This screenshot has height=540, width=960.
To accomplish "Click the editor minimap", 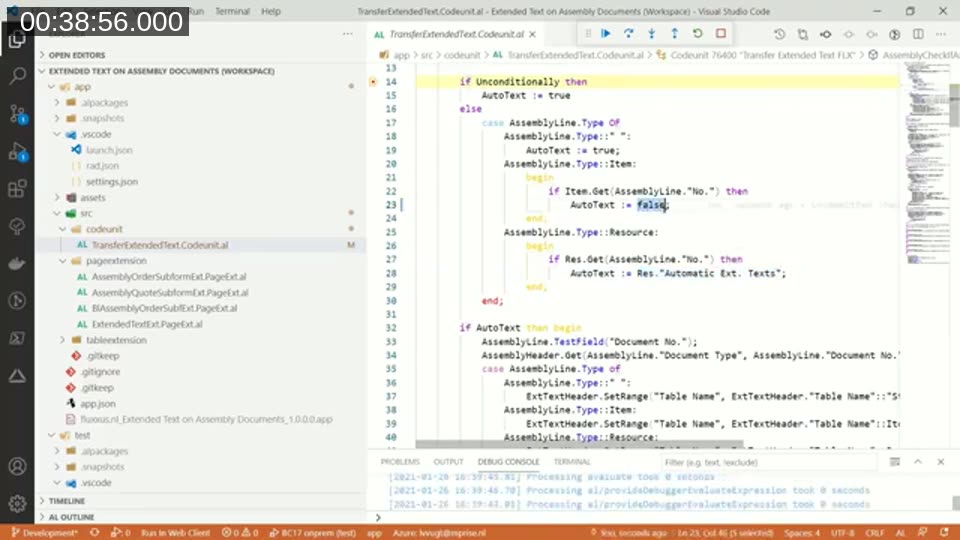I will [x=926, y=165].
